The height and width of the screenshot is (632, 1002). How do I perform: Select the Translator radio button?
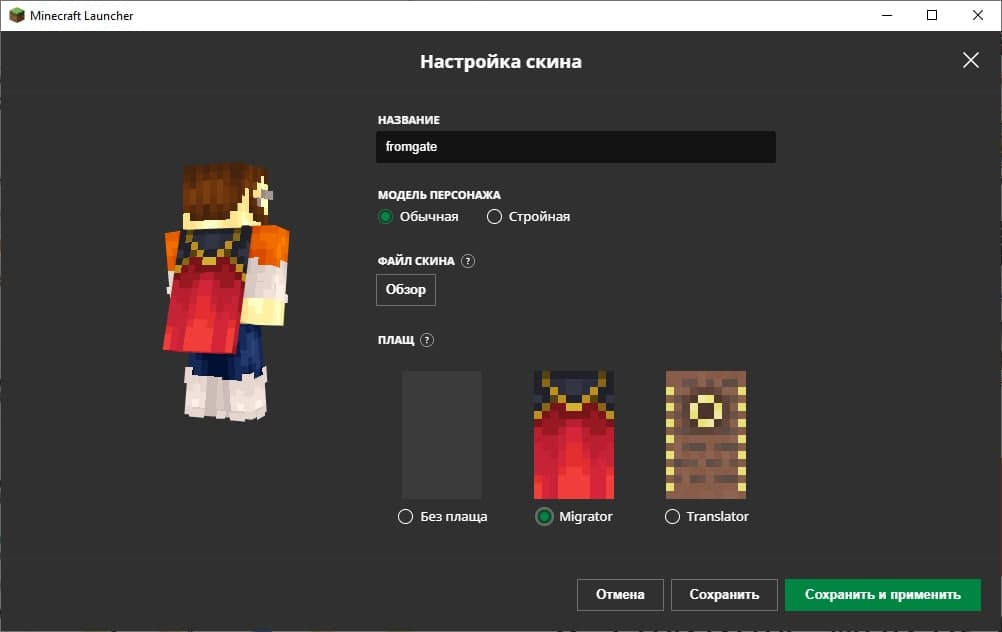point(672,516)
